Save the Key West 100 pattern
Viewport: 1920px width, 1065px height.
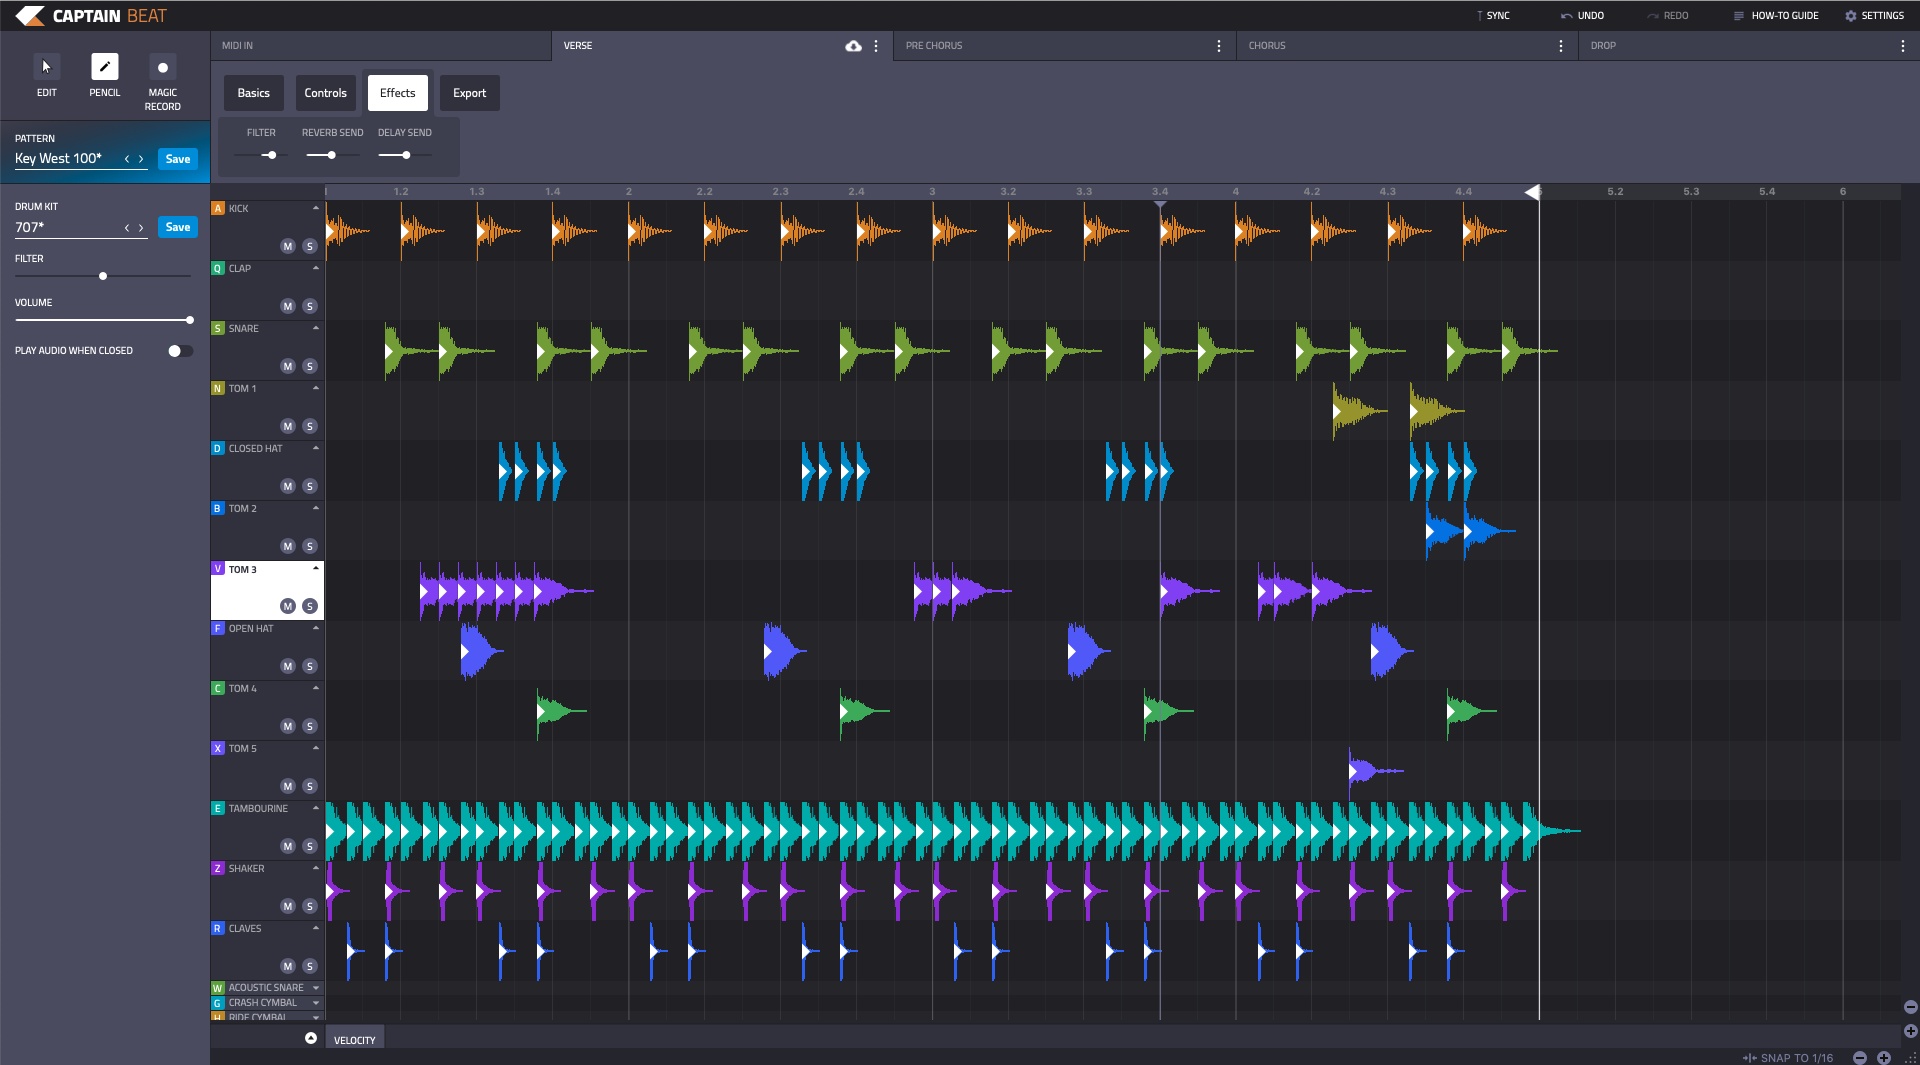pos(177,159)
